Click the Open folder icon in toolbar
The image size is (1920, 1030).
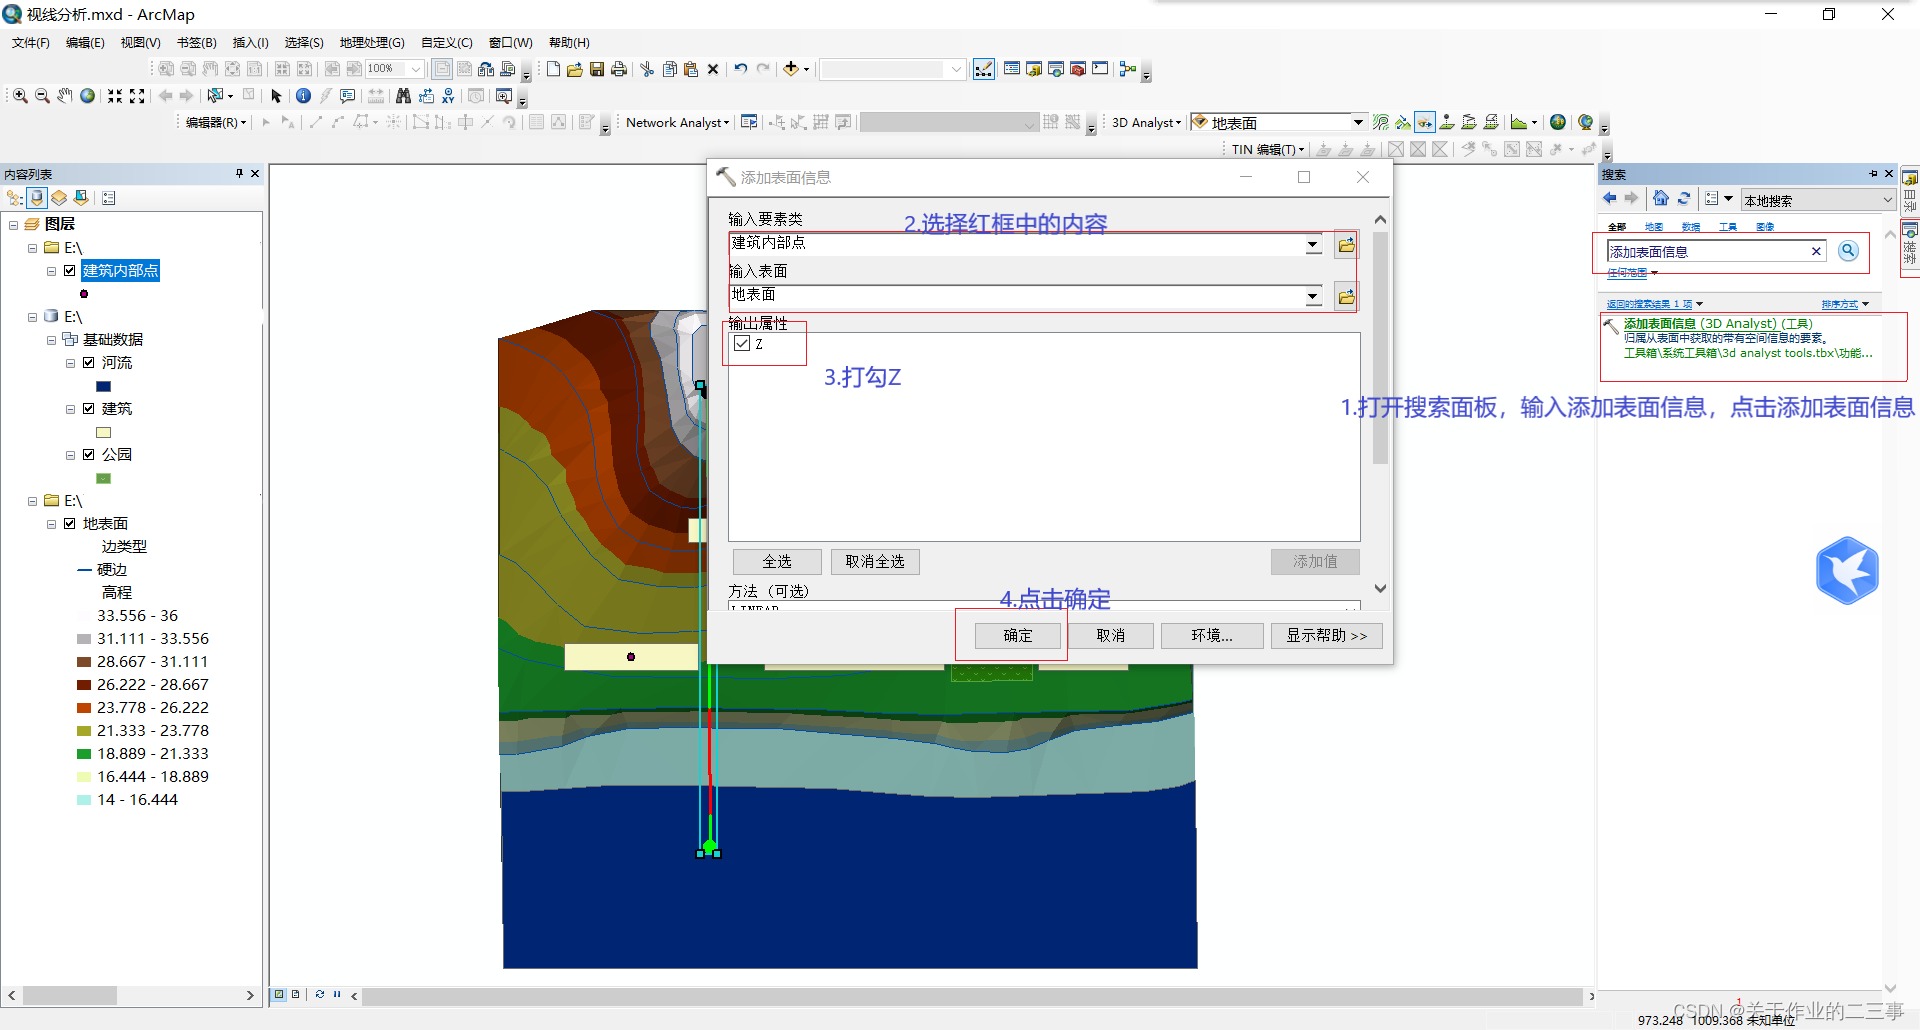pos(575,69)
